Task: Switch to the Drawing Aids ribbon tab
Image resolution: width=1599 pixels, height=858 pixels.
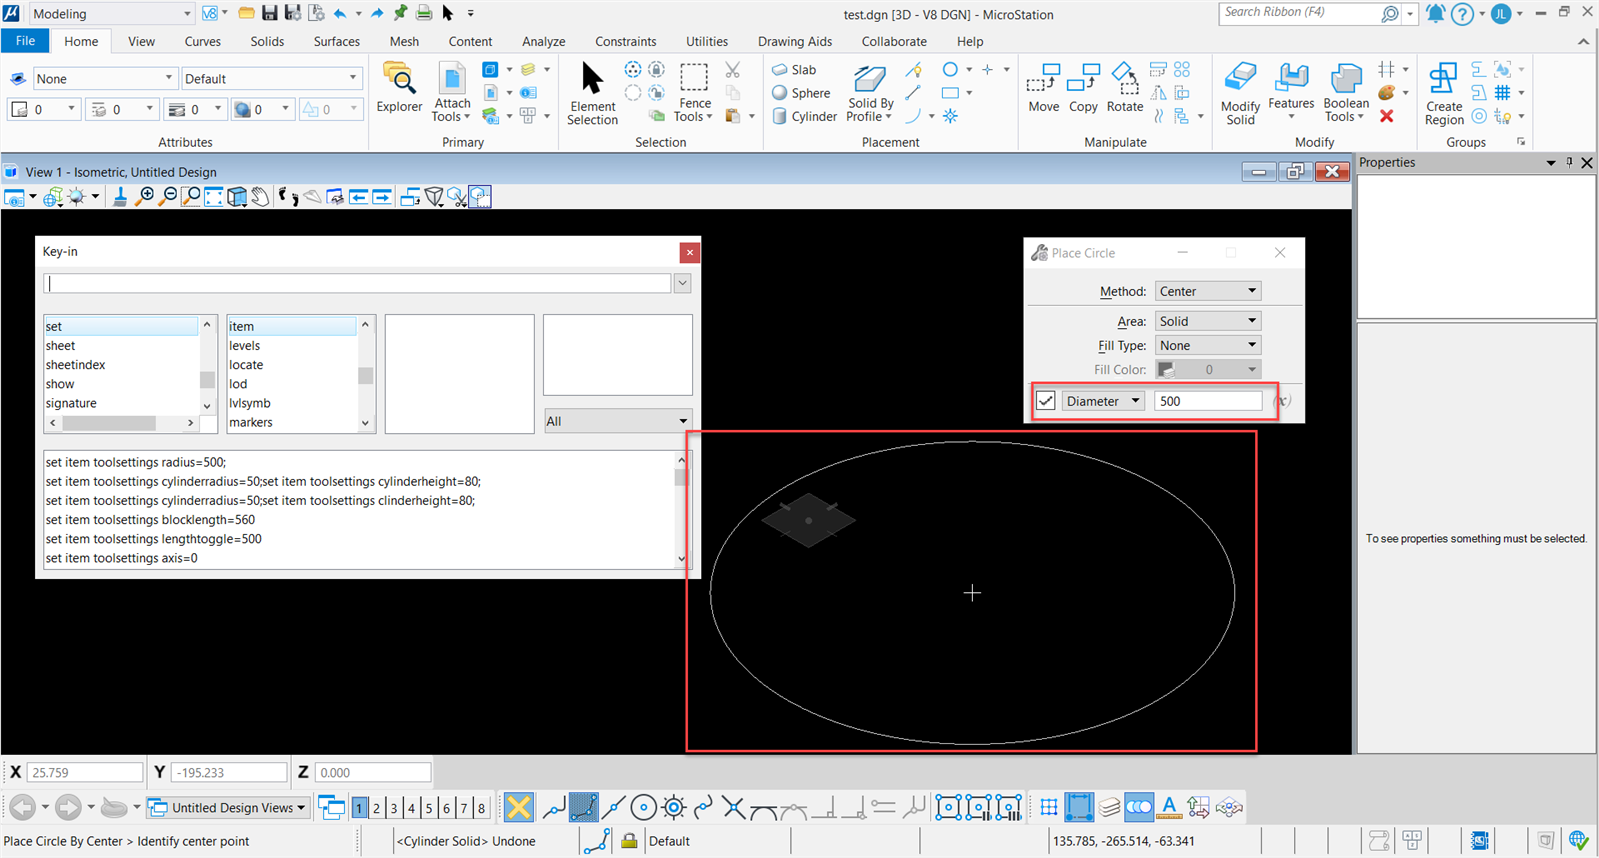Action: pyautogui.click(x=795, y=41)
